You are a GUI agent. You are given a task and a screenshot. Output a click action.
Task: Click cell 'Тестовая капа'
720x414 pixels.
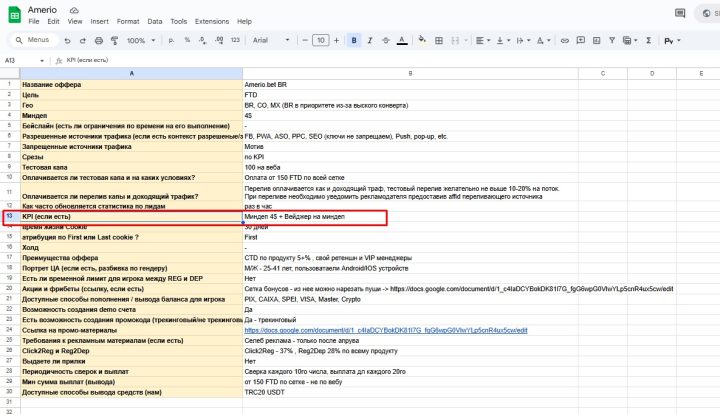[131, 167]
